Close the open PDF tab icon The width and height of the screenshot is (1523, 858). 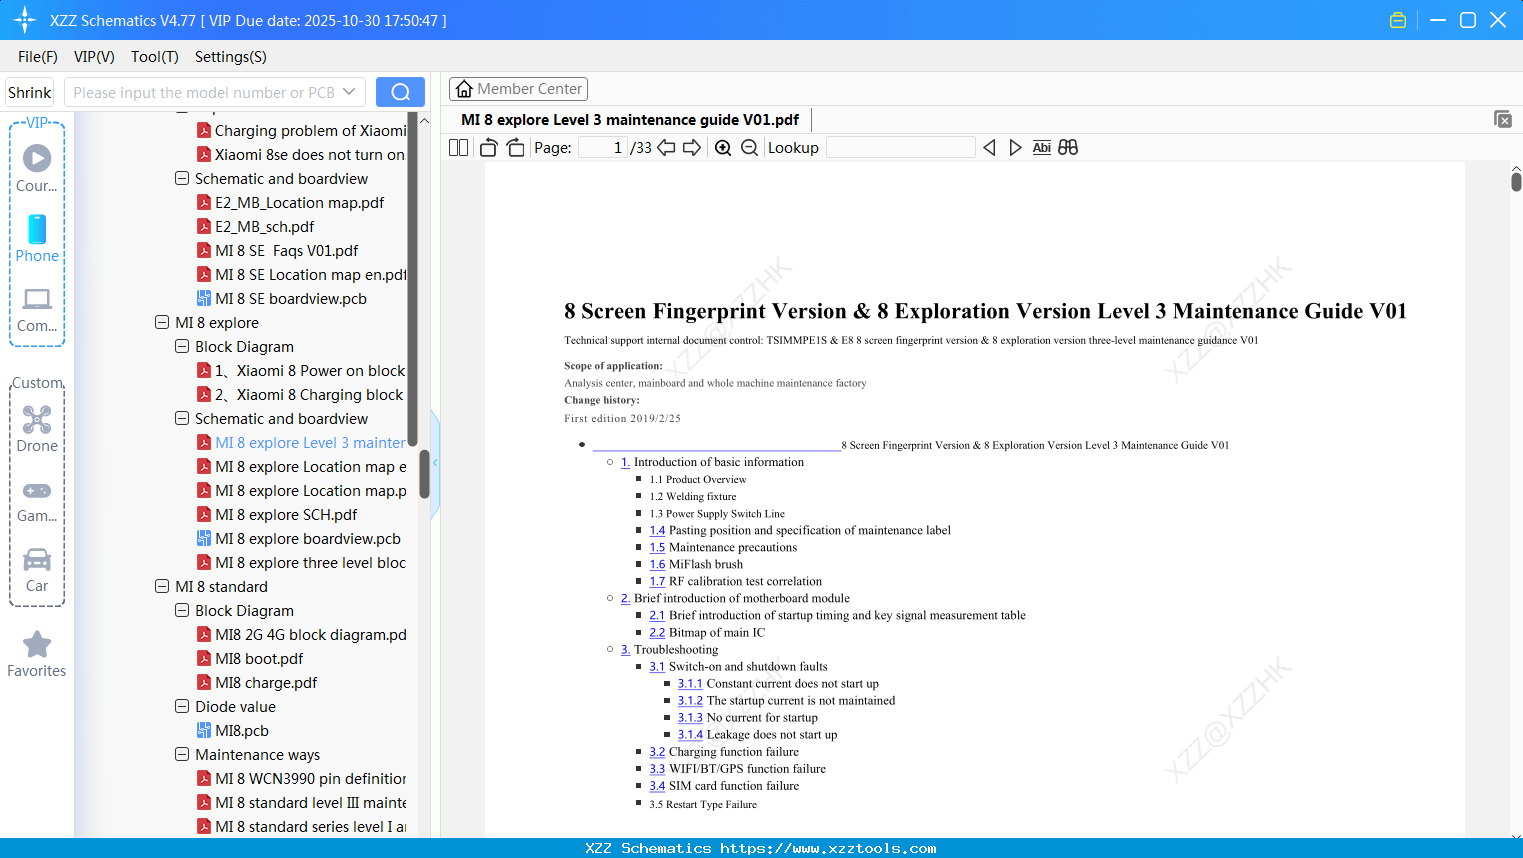coord(1503,119)
